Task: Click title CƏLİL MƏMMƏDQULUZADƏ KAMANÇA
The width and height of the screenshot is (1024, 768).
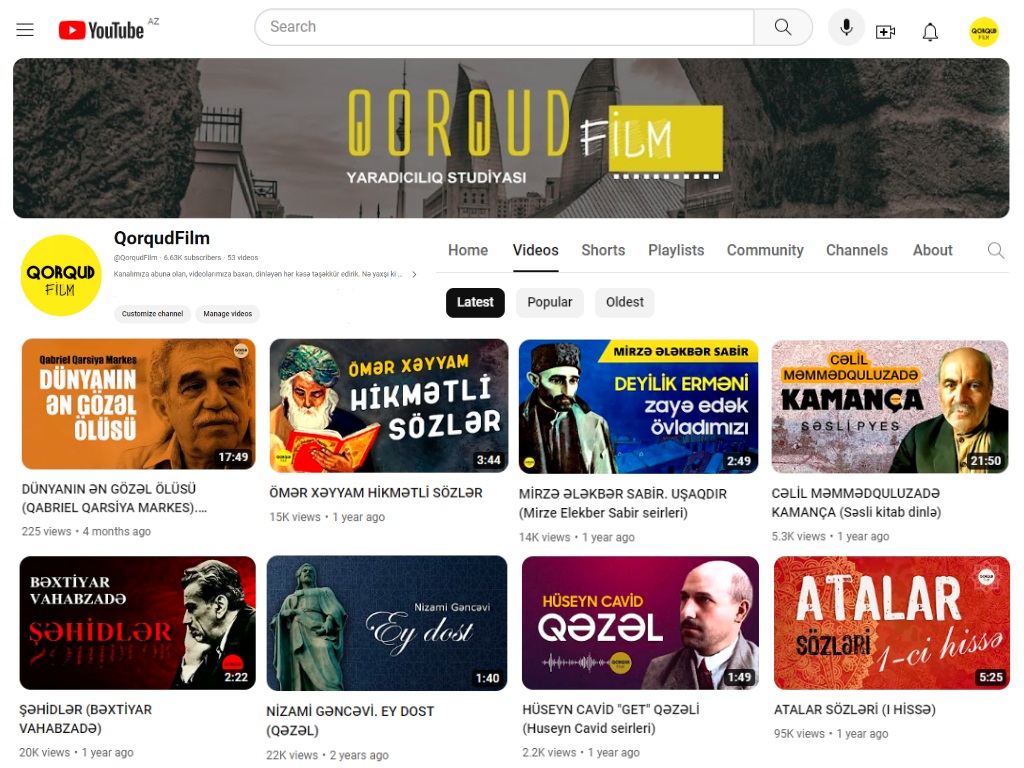Action: 856,502
